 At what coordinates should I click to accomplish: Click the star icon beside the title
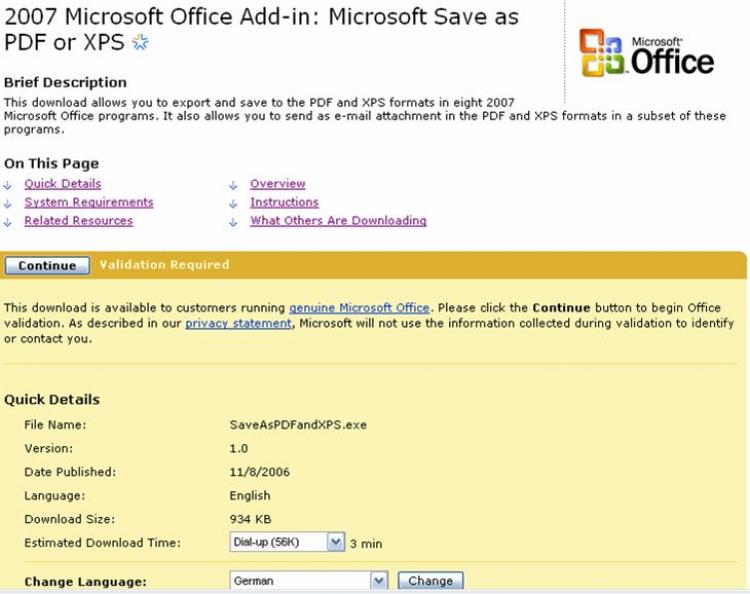tap(140, 42)
